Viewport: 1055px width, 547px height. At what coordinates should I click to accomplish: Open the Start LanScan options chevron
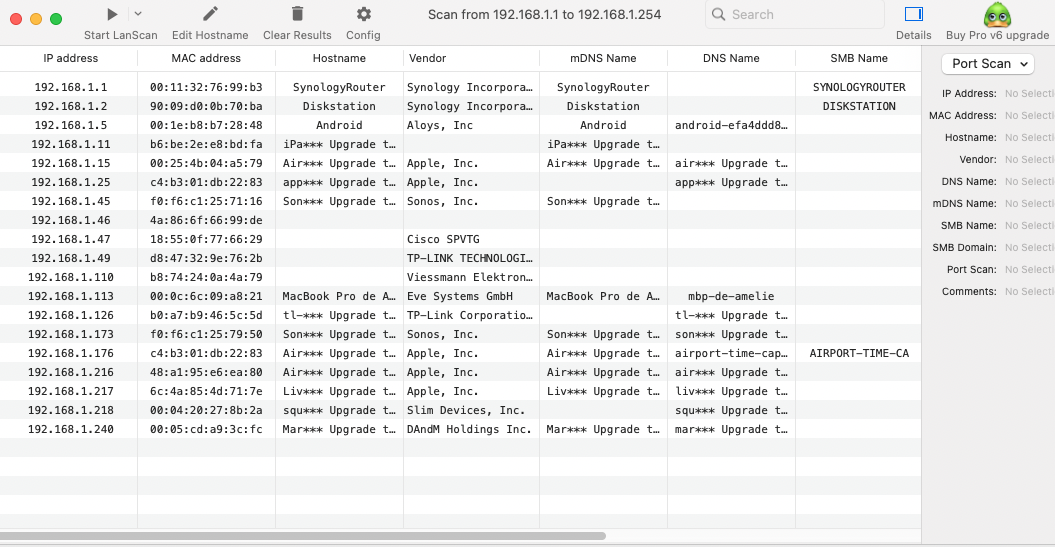(x=137, y=13)
